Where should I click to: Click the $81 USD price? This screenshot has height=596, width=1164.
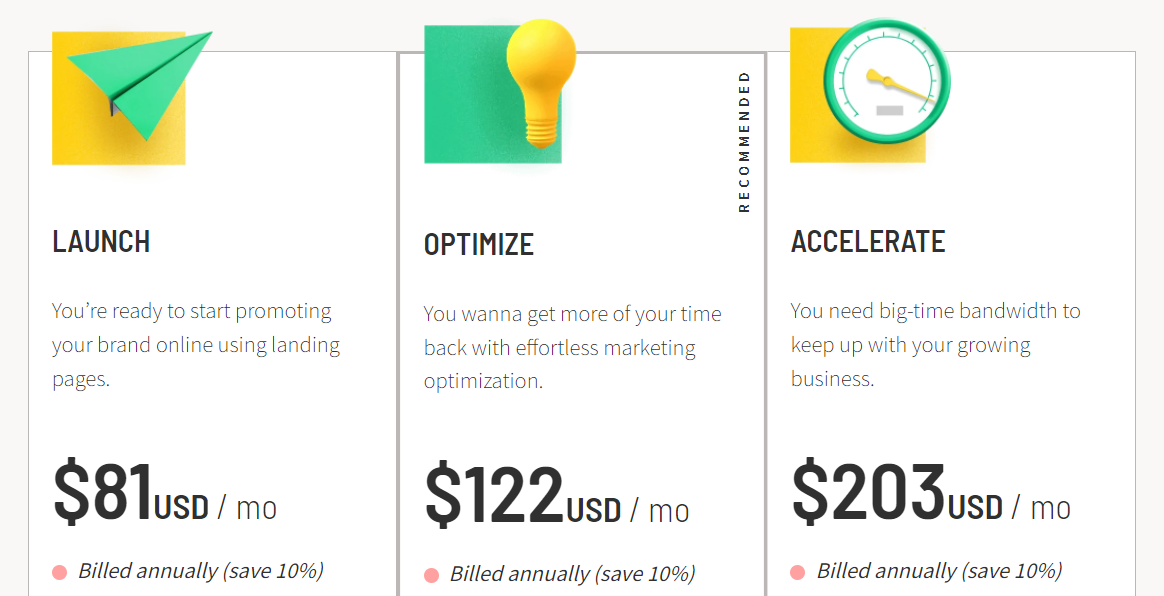[165, 494]
